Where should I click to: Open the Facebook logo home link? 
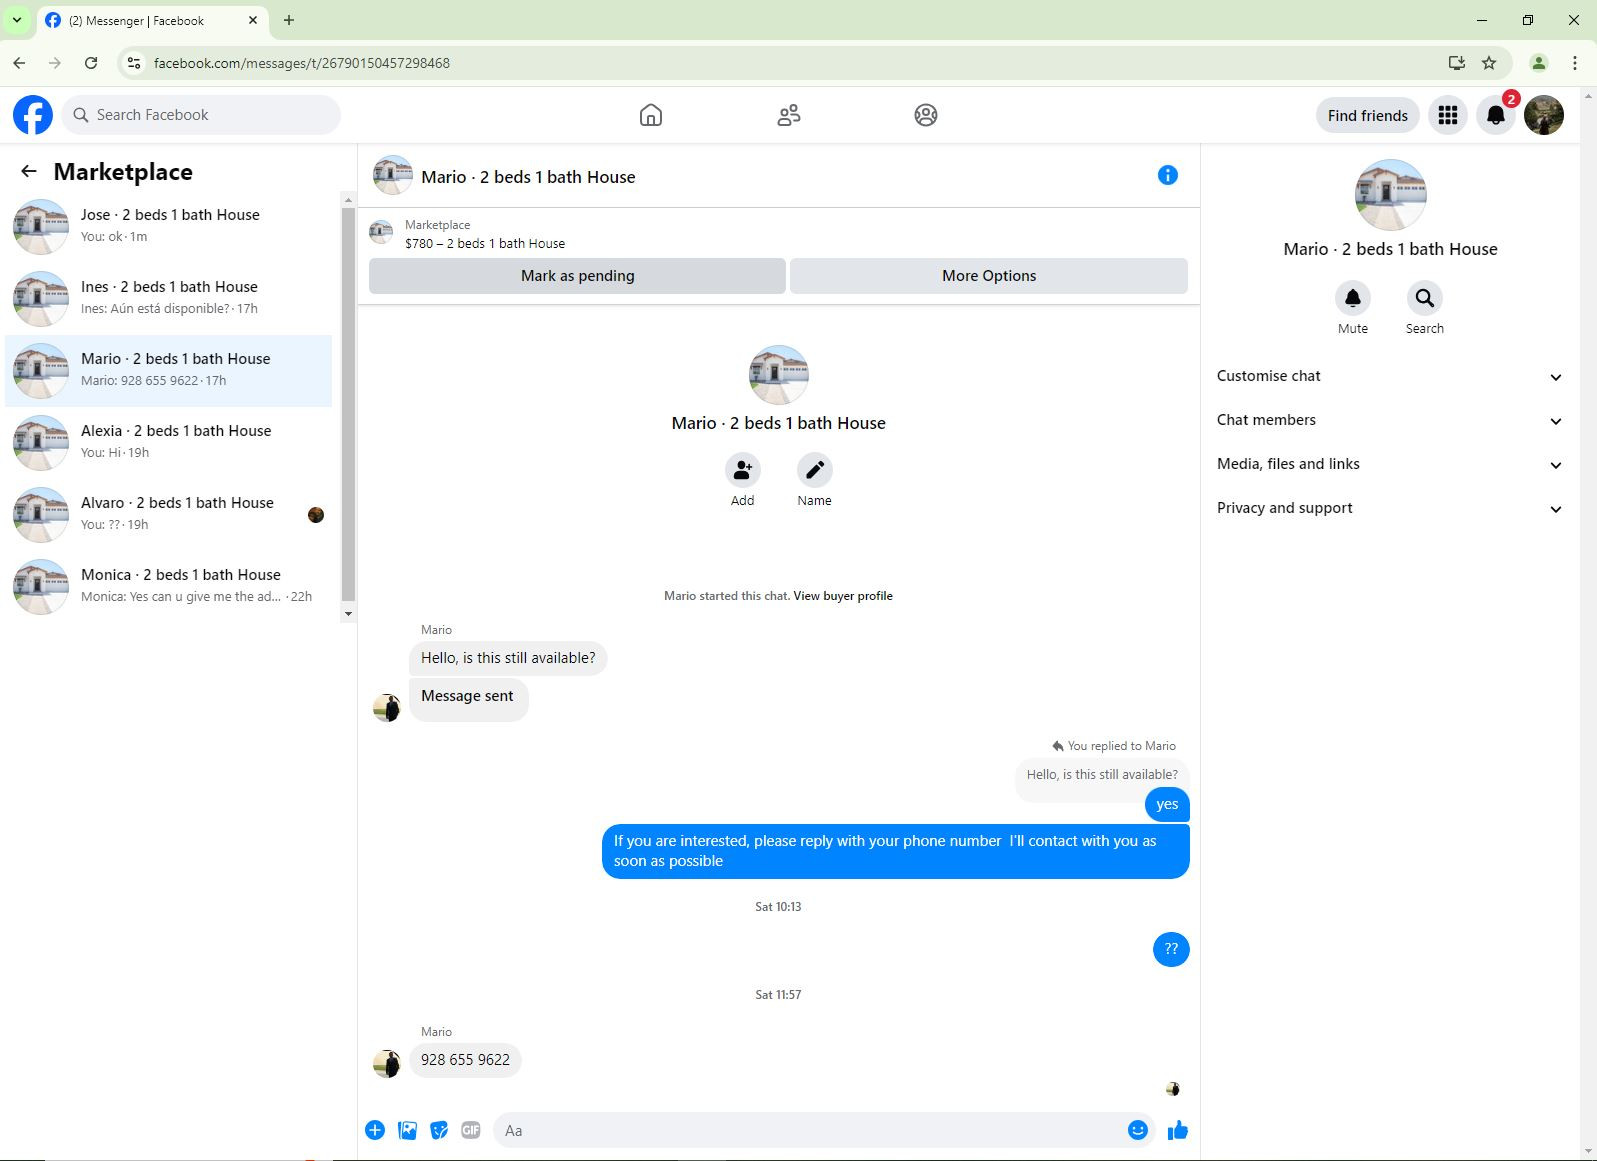point(33,115)
